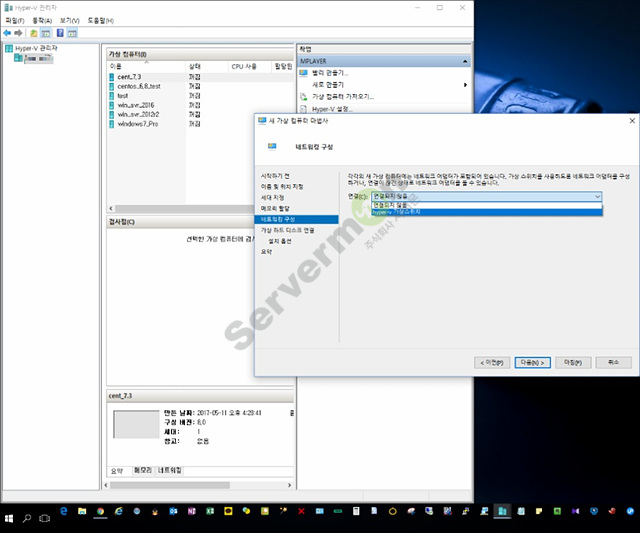640x533 pixels.
Task: Open OneNote from the taskbar
Action: pyautogui.click(x=192, y=511)
